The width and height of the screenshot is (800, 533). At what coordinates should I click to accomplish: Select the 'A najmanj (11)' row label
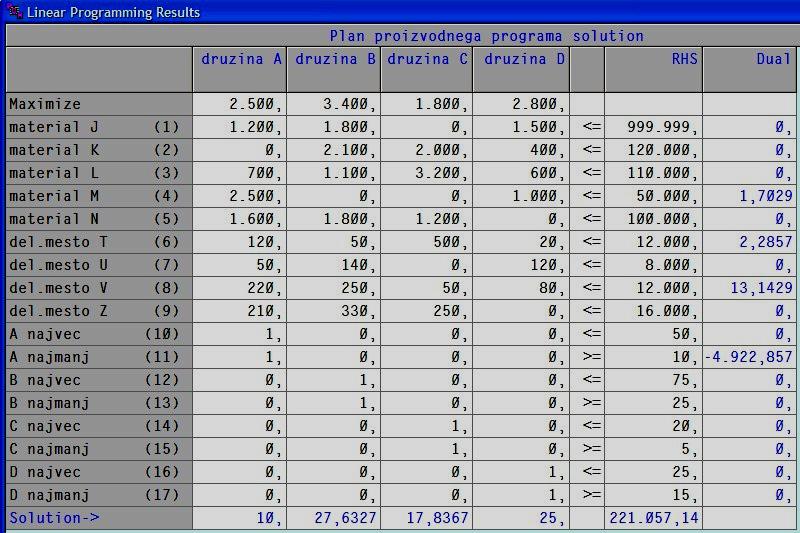coord(99,357)
